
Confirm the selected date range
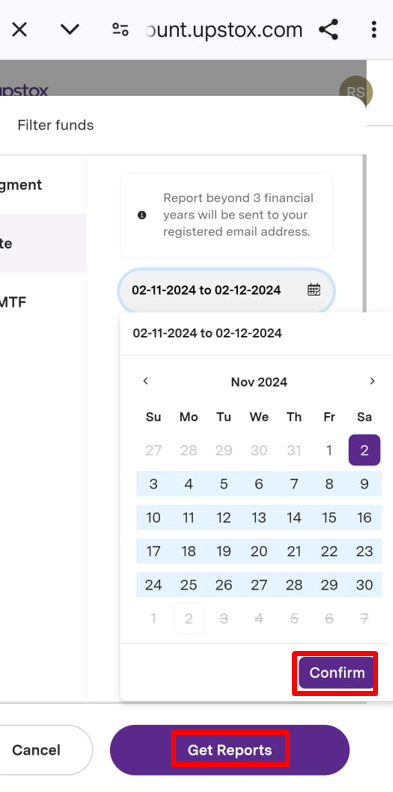tap(336, 673)
